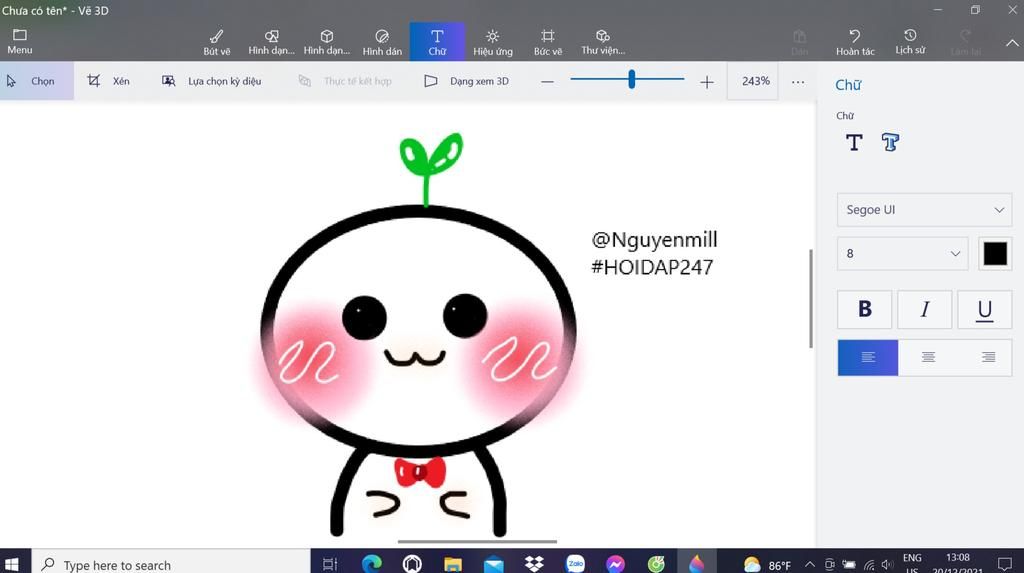Toggle Dạng xem 3D view
The height and width of the screenshot is (573, 1024).
coord(466,81)
